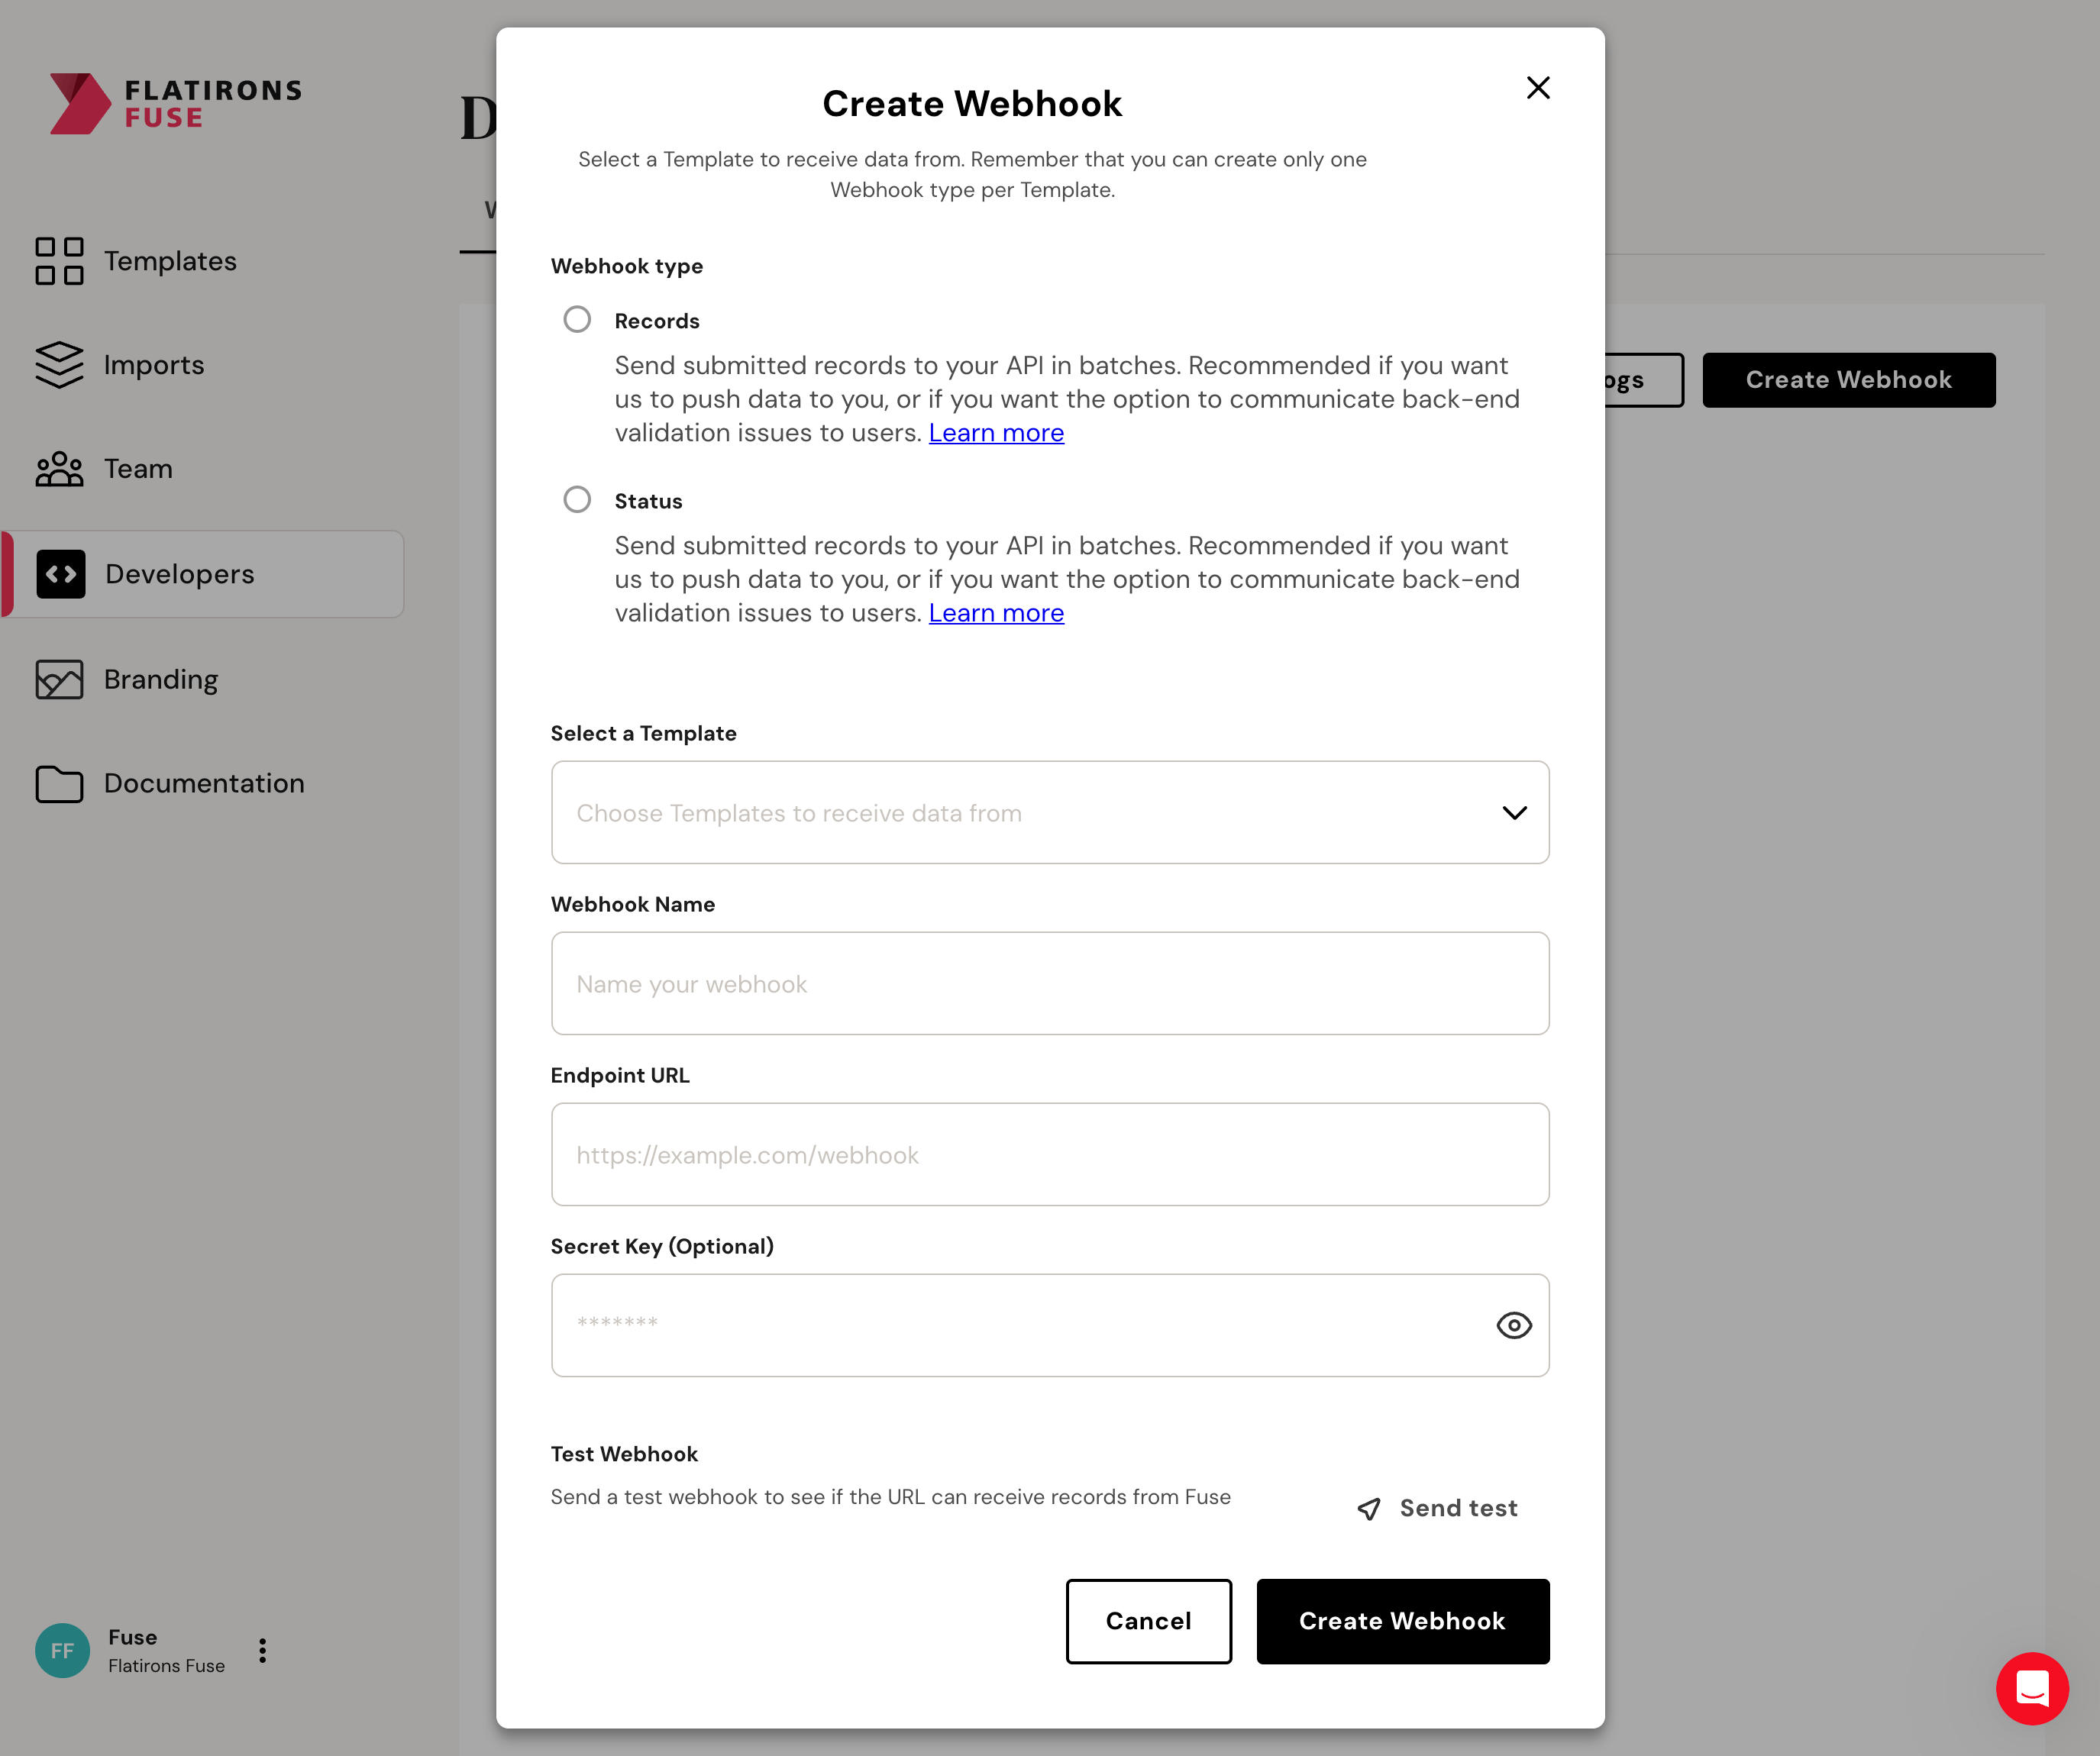Viewport: 2100px width, 1756px height.
Task: Open Learn more link under Status
Action: click(x=996, y=612)
